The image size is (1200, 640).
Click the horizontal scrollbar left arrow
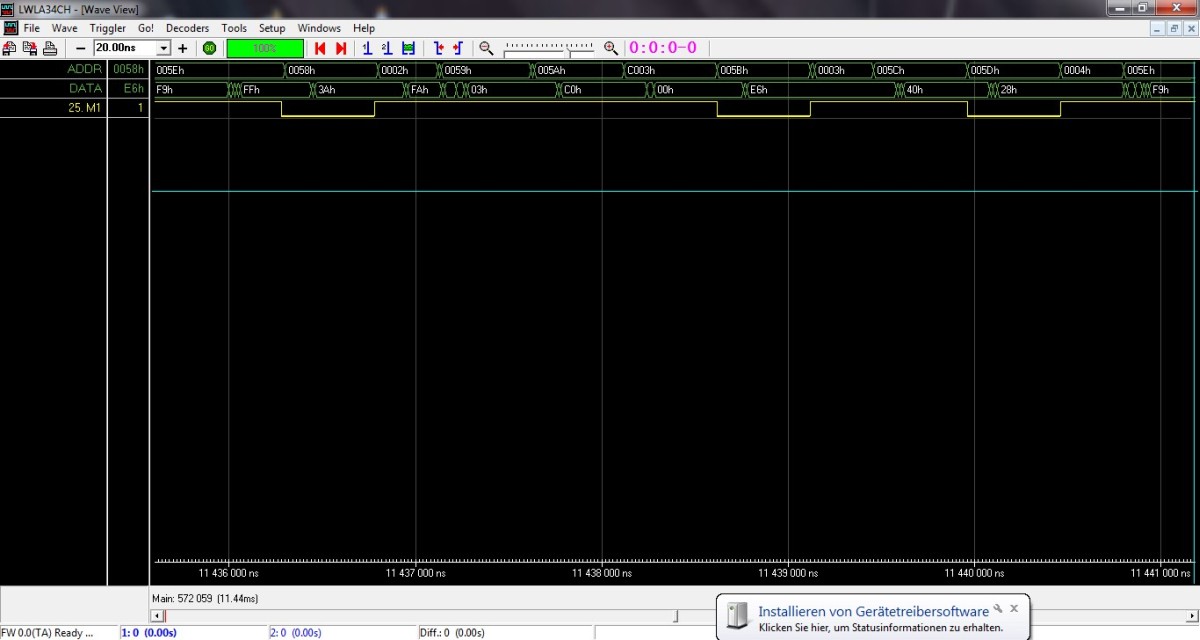click(156, 616)
